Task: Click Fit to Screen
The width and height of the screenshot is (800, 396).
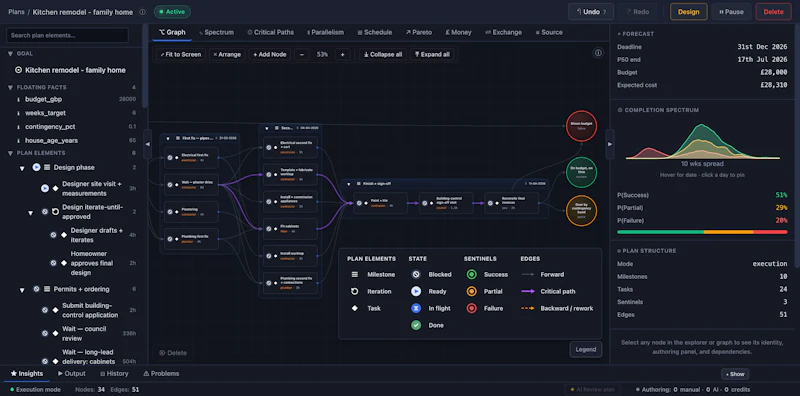Action: coord(180,54)
